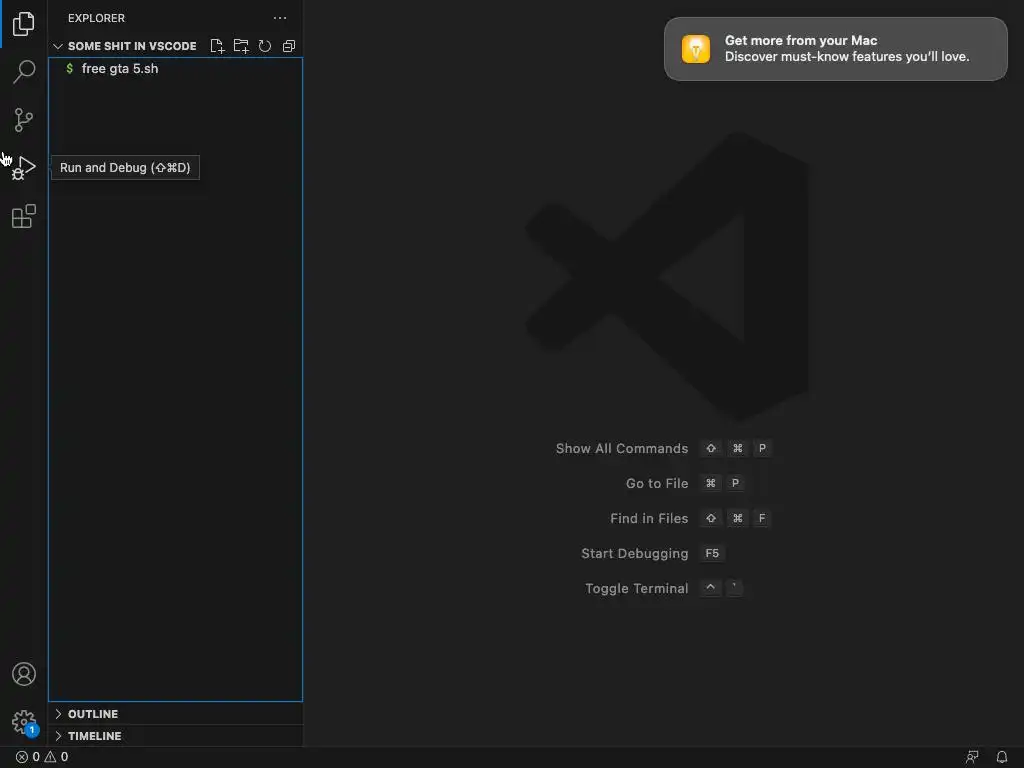Image resolution: width=1024 pixels, height=768 pixels.
Task: Click the New Folder icon
Action: (241, 46)
